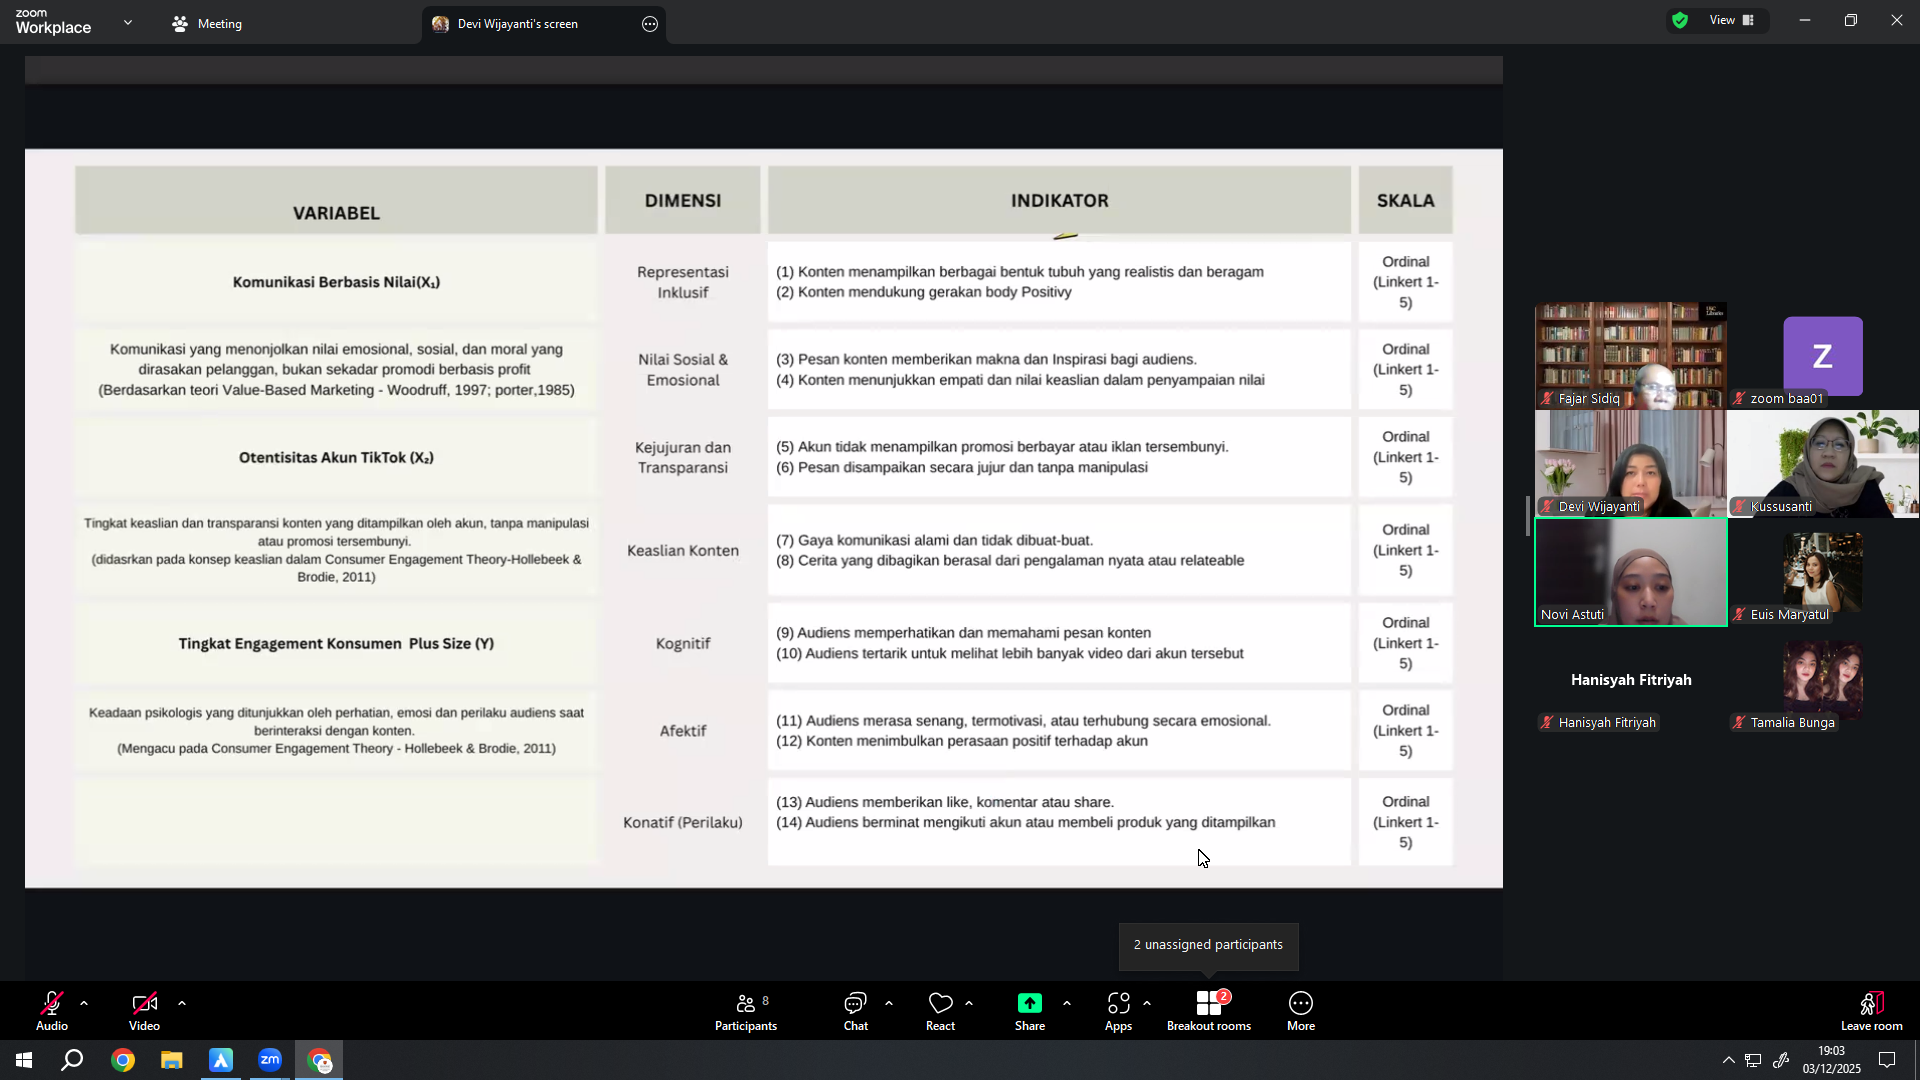Click the pen/ink workspace tray icon

click(1781, 1060)
